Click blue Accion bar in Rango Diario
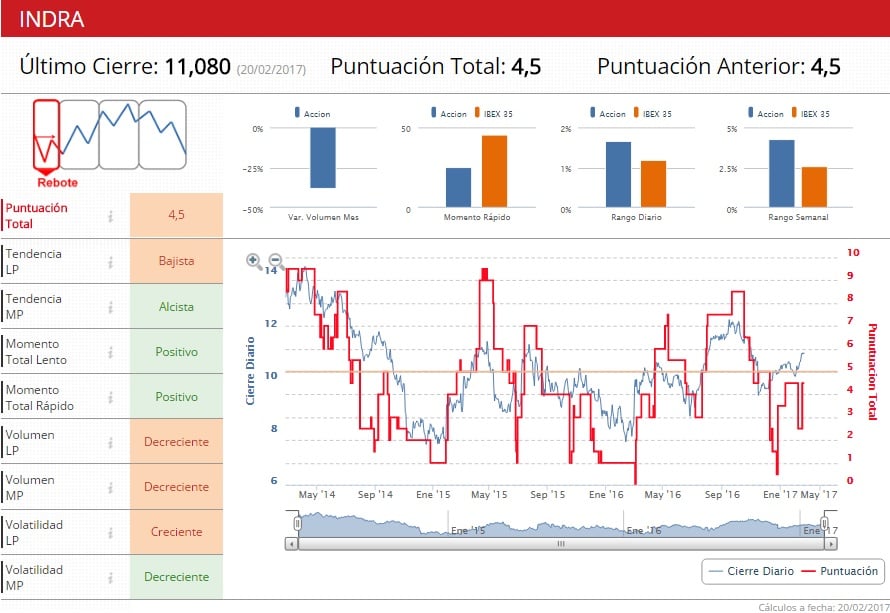Image resolution: width=890 pixels, height=613 pixels. 618,174
